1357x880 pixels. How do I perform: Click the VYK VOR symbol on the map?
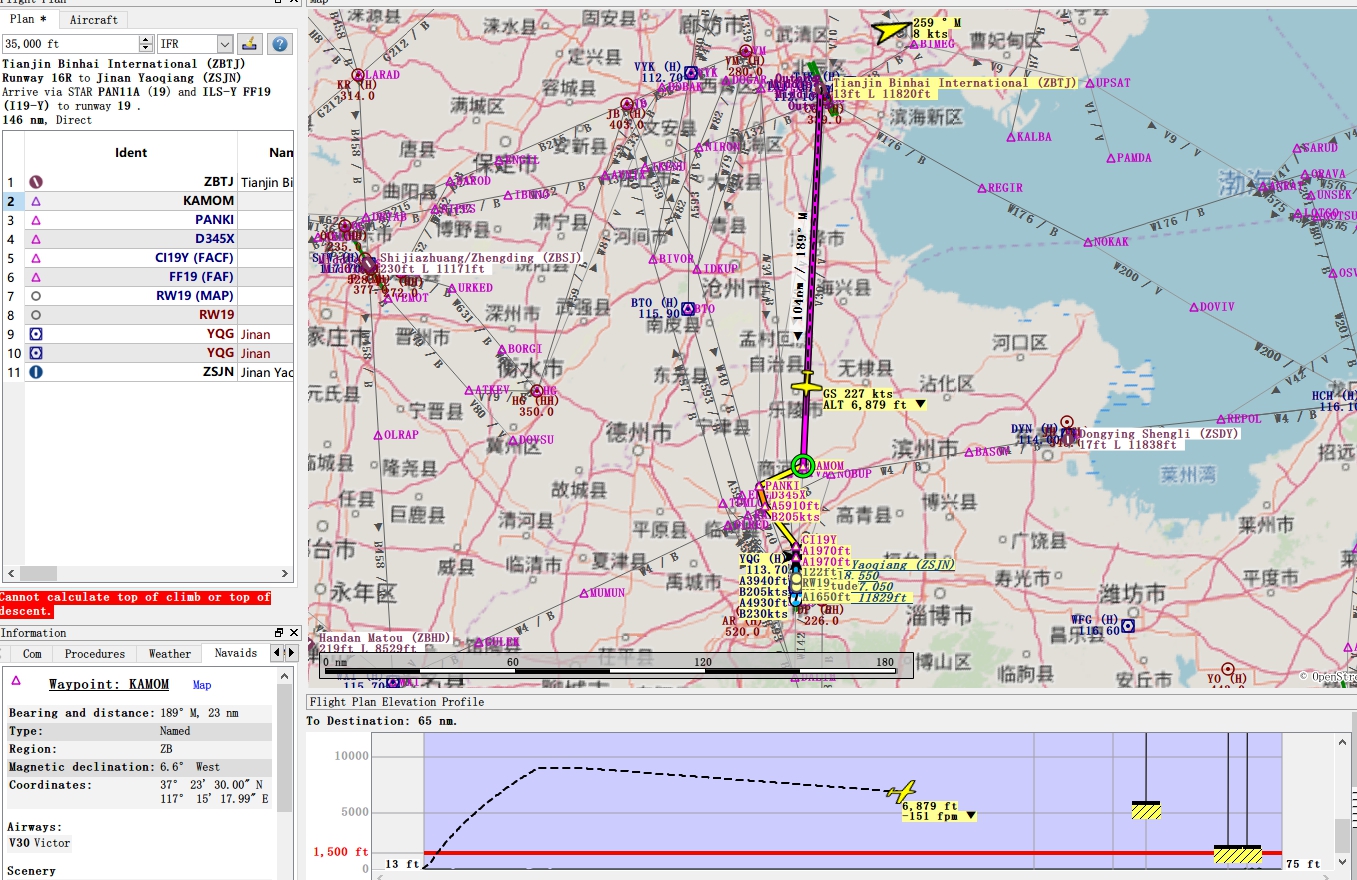(x=691, y=72)
